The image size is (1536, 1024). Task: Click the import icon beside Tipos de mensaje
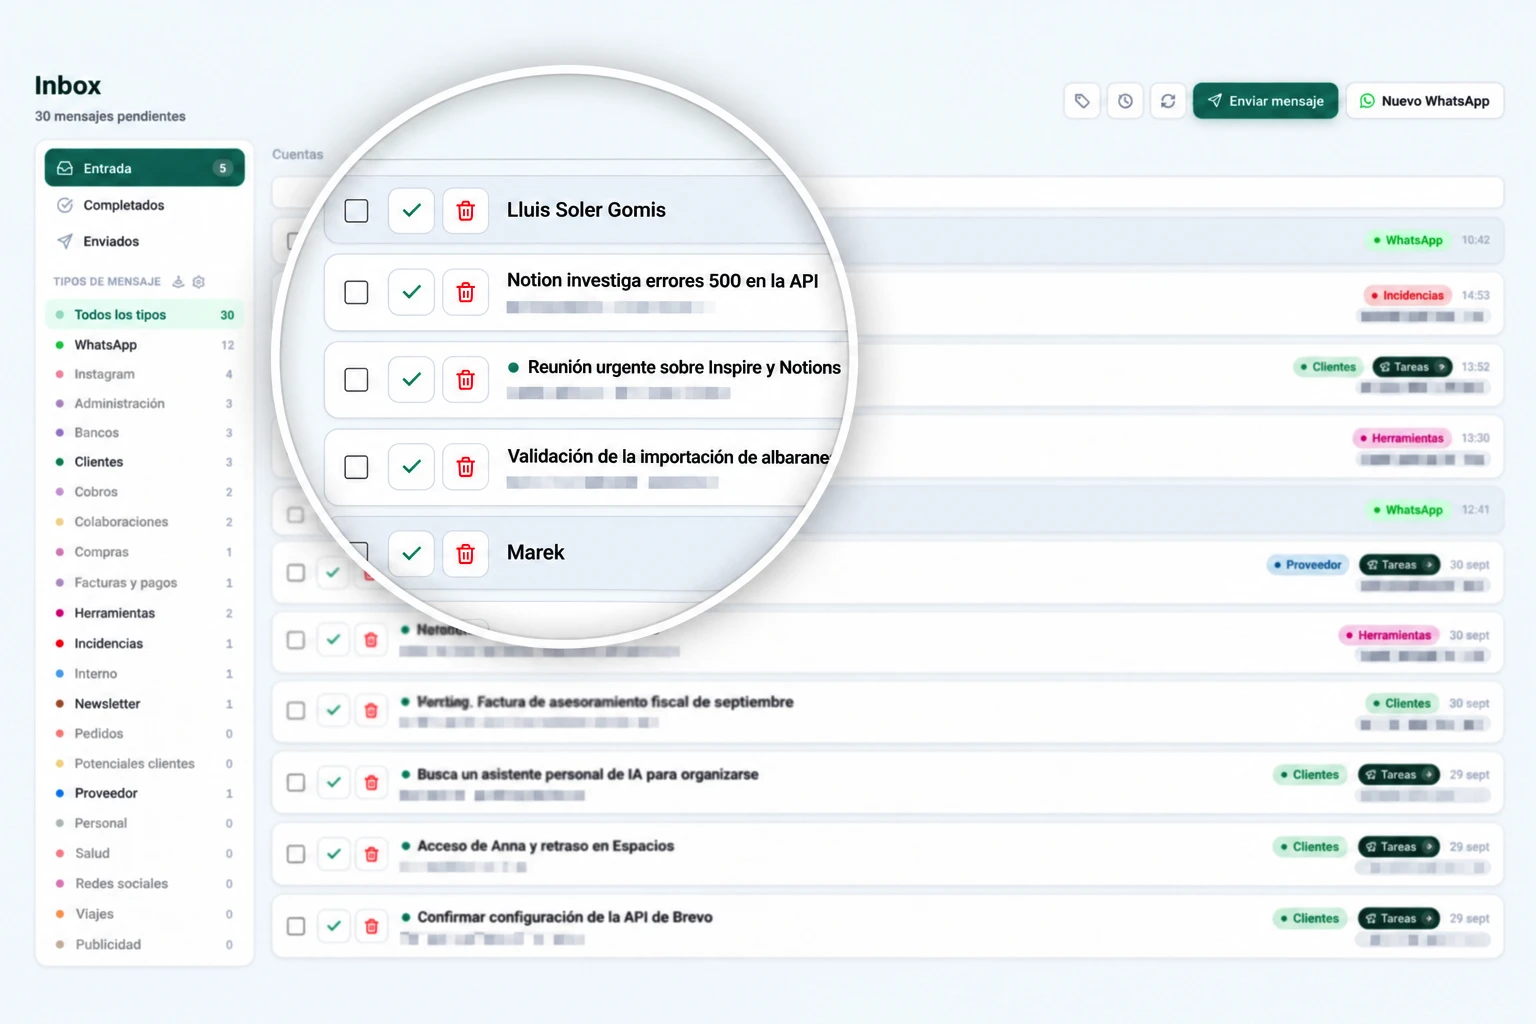[178, 282]
